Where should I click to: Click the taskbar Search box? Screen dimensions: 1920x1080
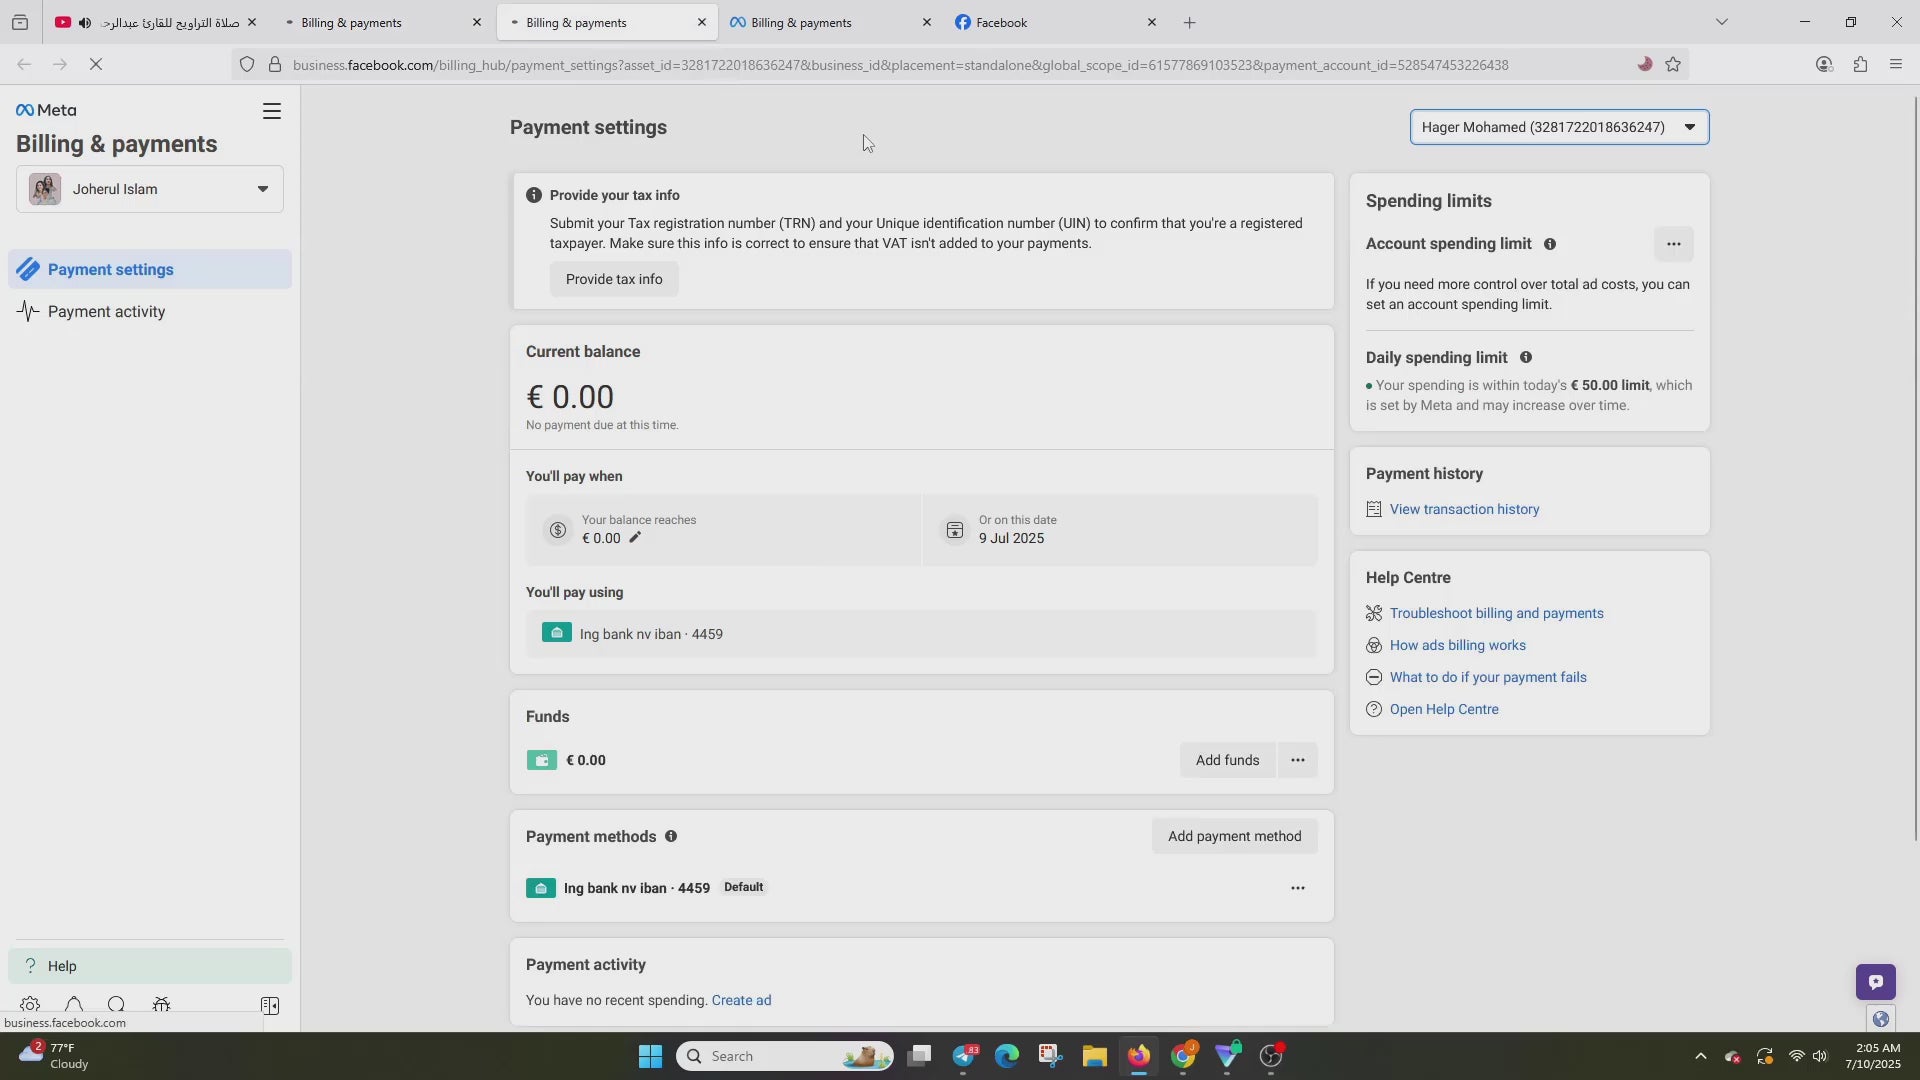(785, 1056)
